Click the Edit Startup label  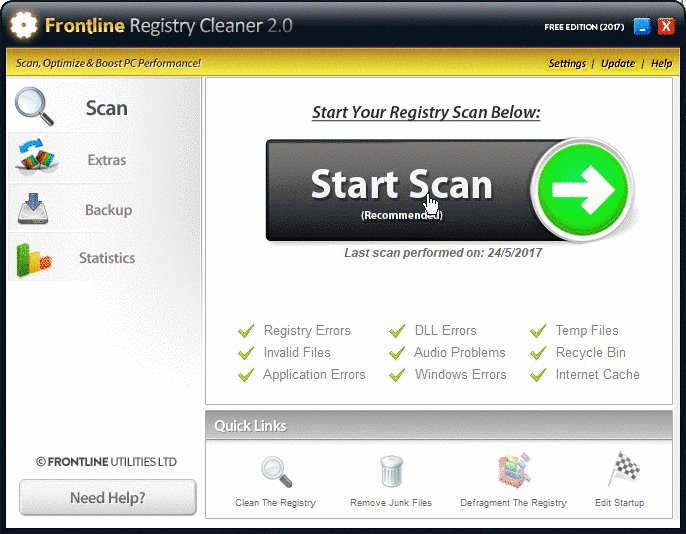[620, 503]
